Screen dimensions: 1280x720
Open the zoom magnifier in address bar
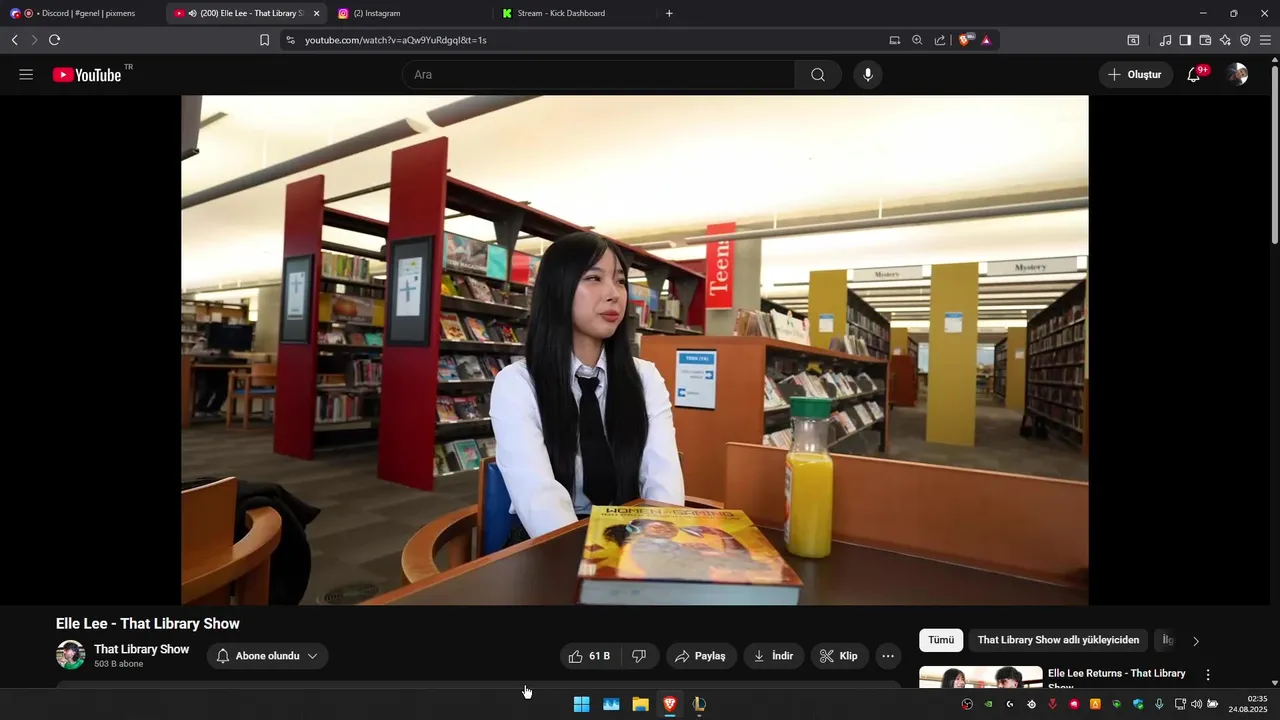pyautogui.click(x=917, y=40)
